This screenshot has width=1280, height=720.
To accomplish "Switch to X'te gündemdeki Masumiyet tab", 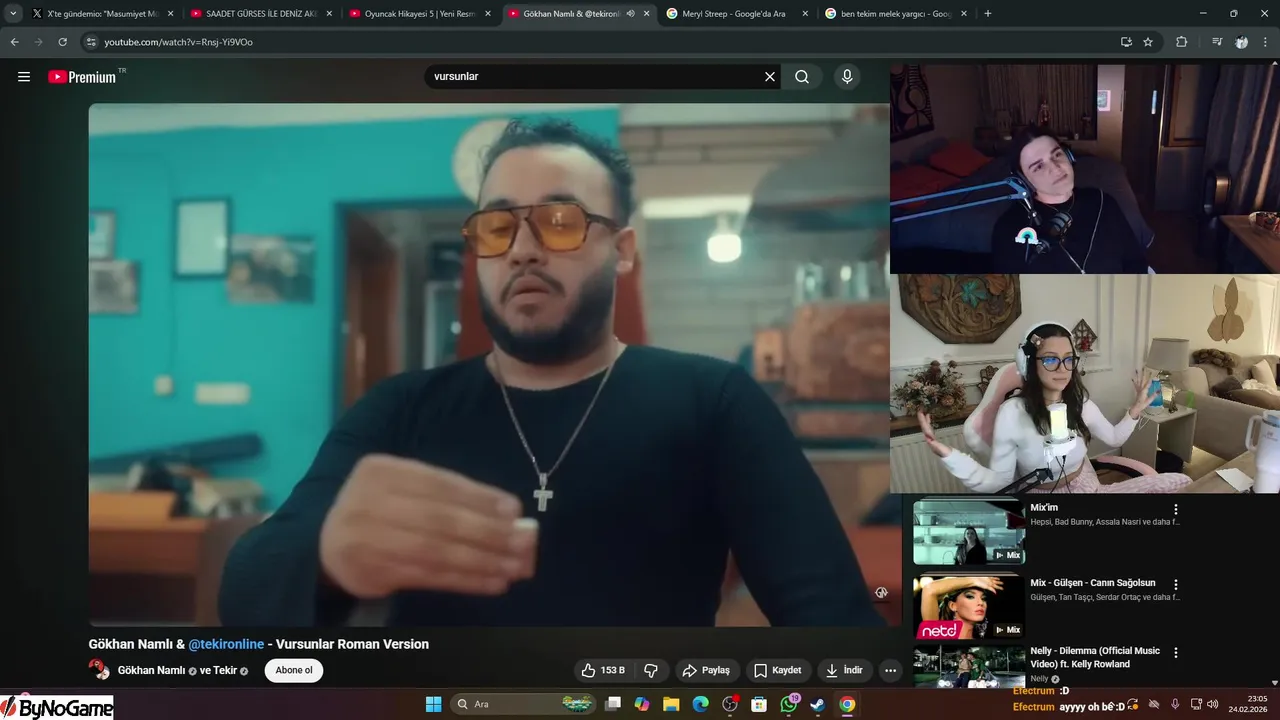I will tap(101, 14).
